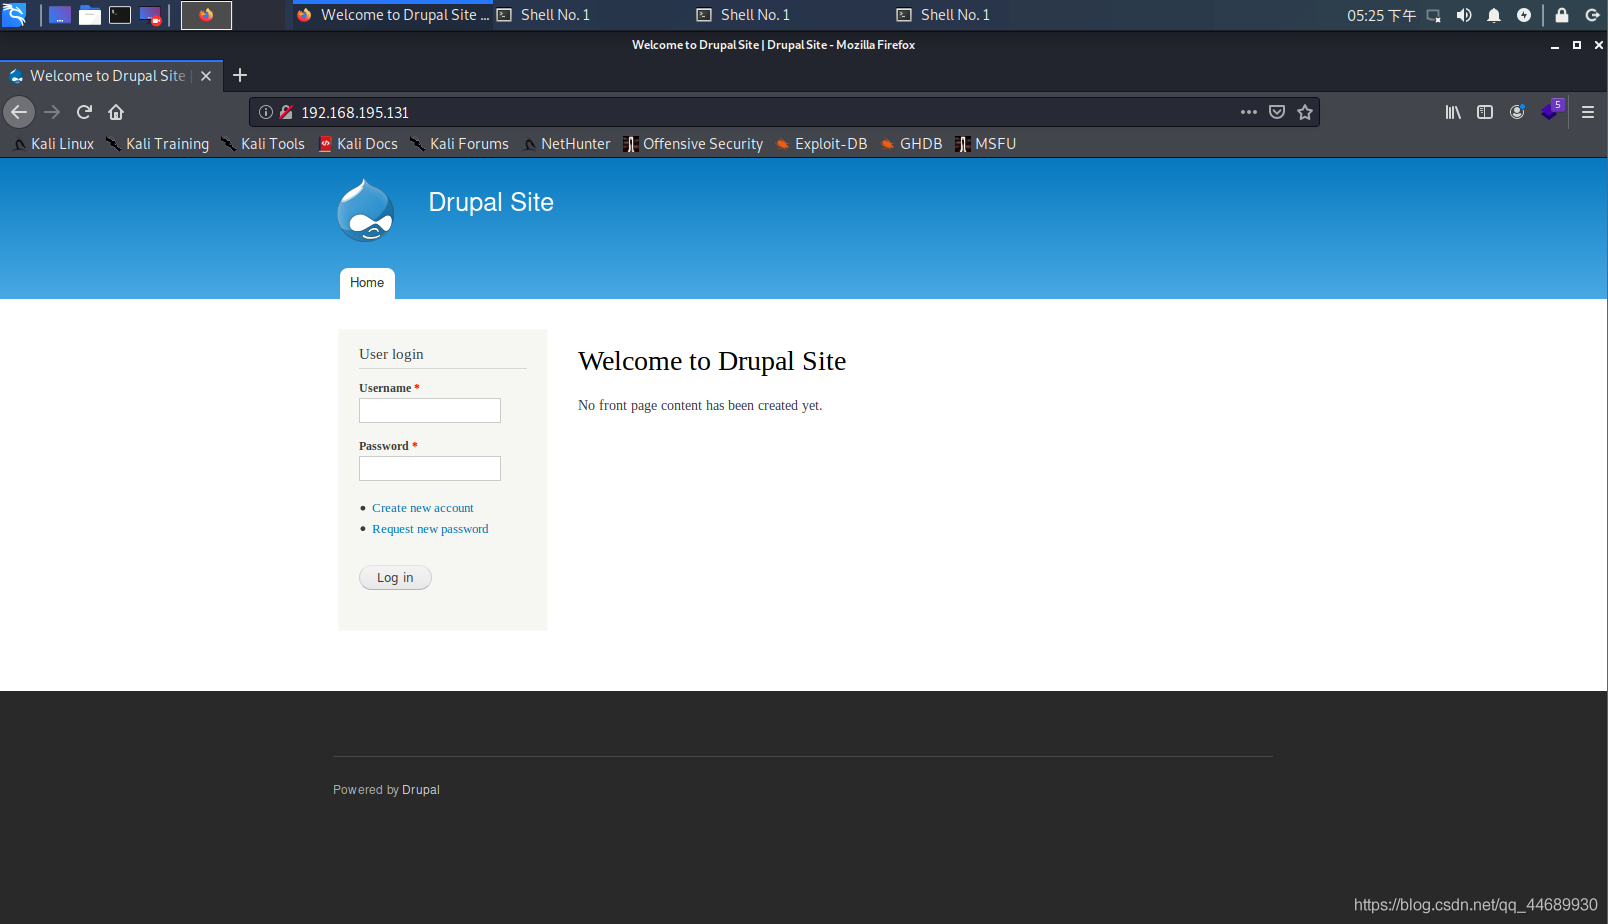This screenshot has height=924, width=1608.
Task: Open Exploit-DB bookmark
Action: (821, 144)
